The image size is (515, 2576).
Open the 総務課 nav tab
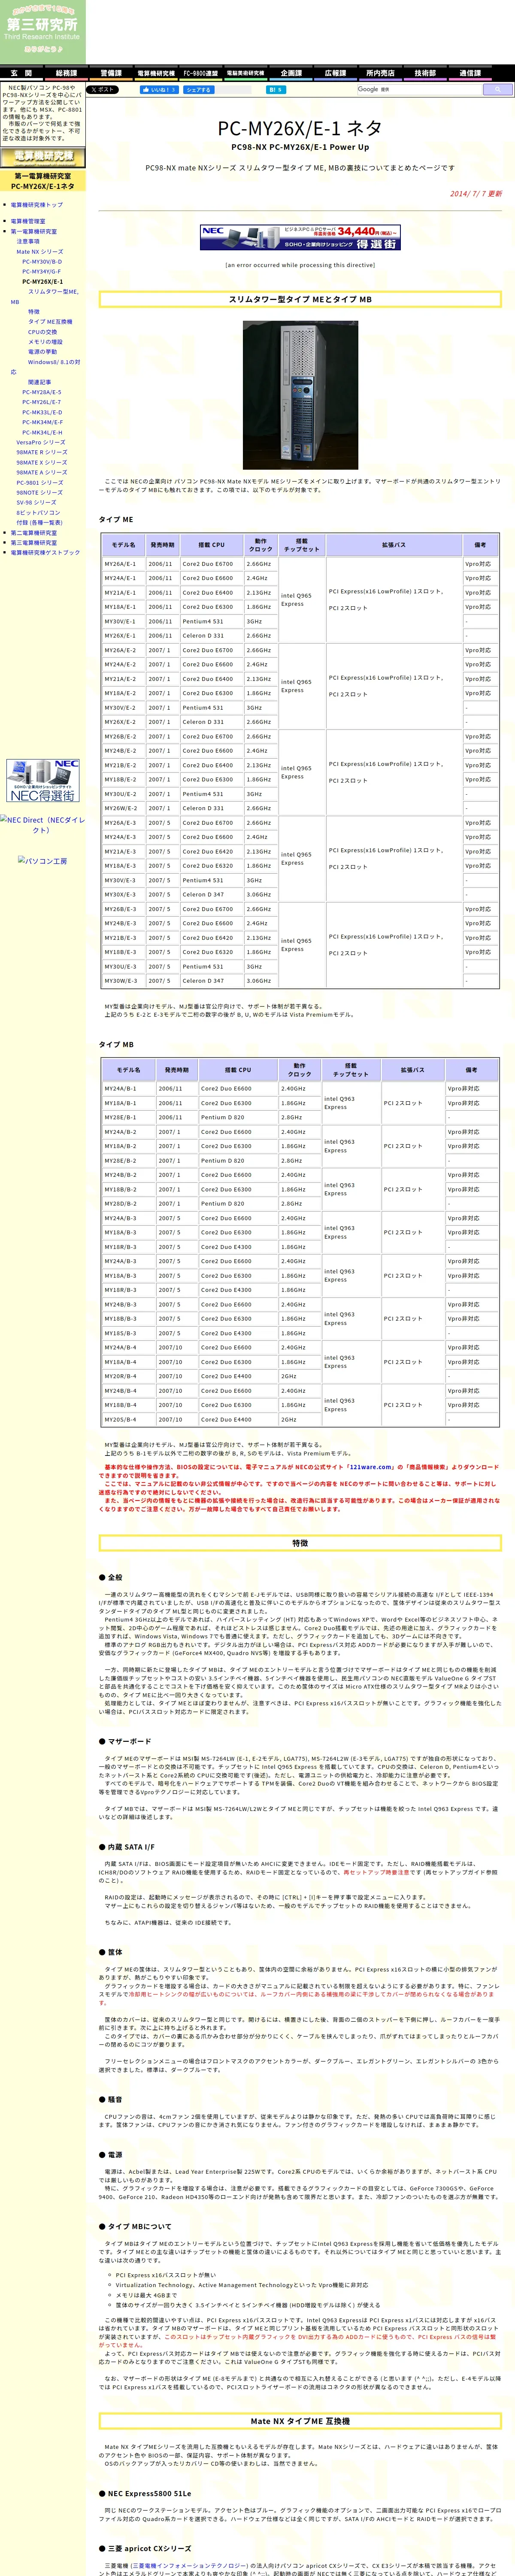66,73
